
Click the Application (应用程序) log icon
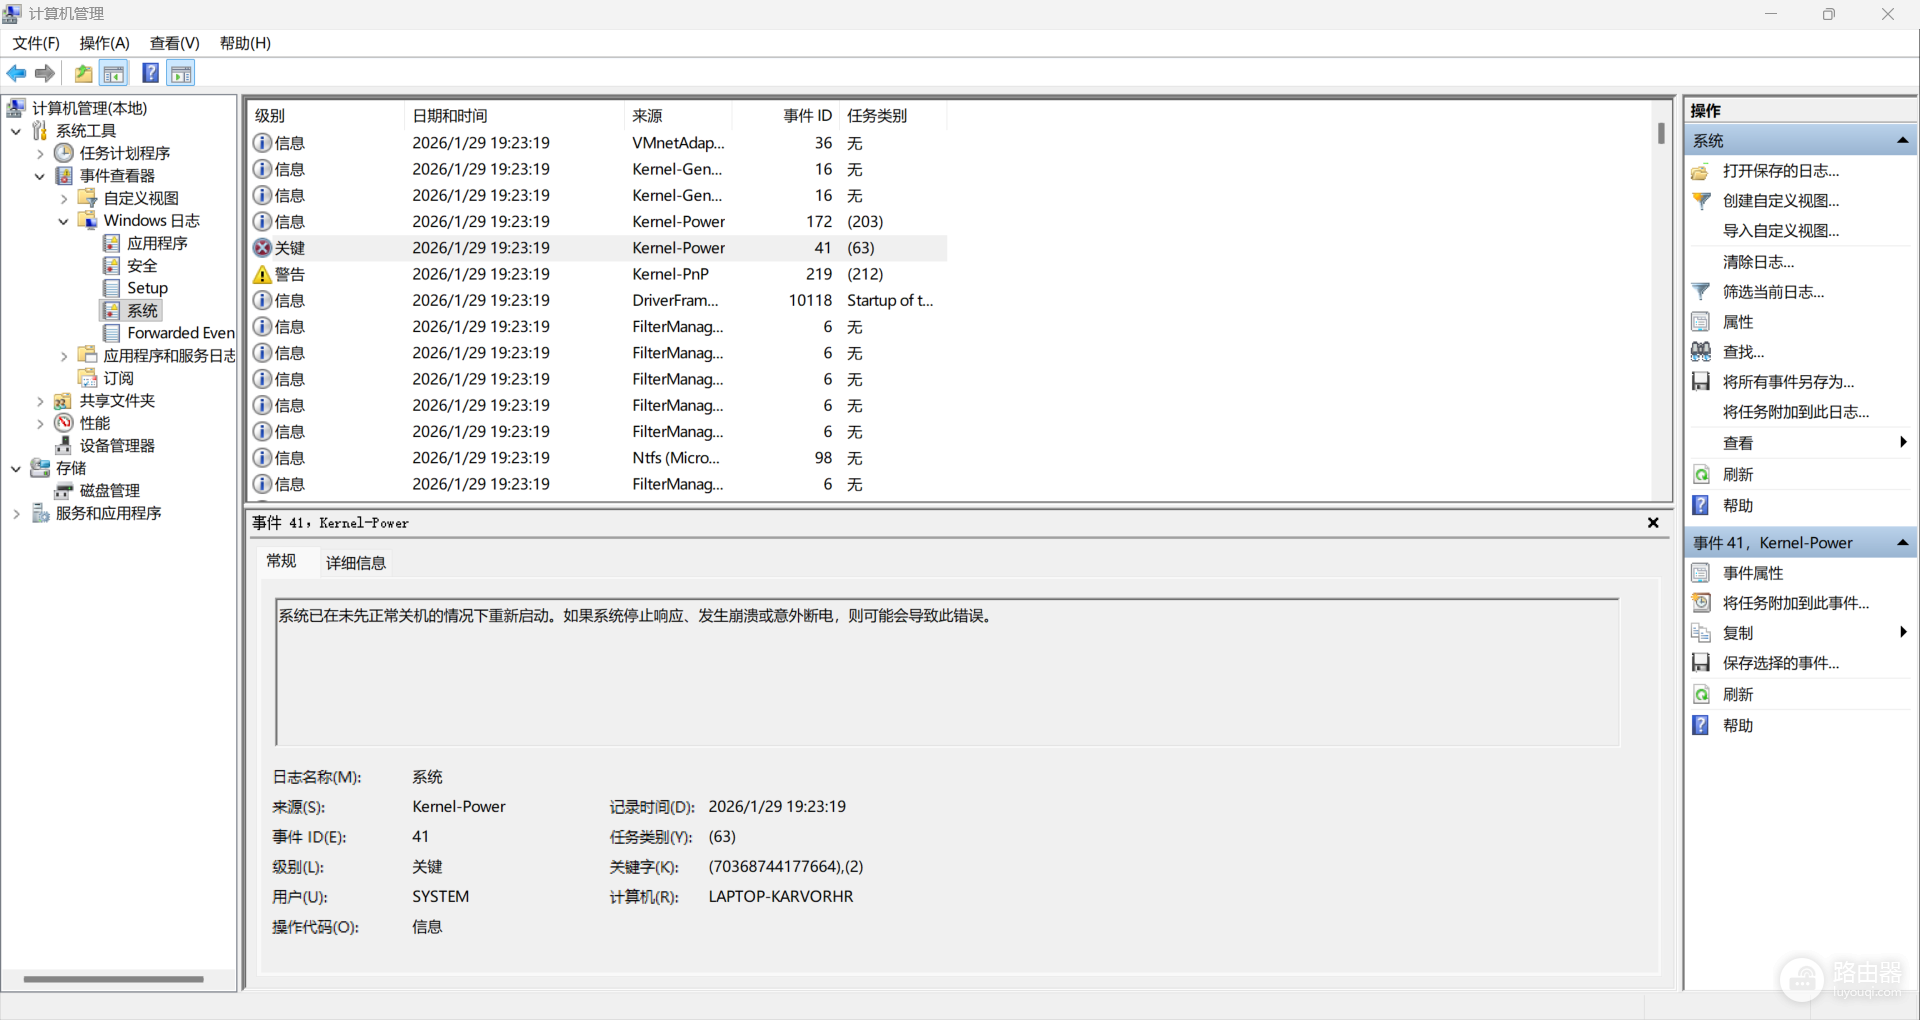click(112, 243)
